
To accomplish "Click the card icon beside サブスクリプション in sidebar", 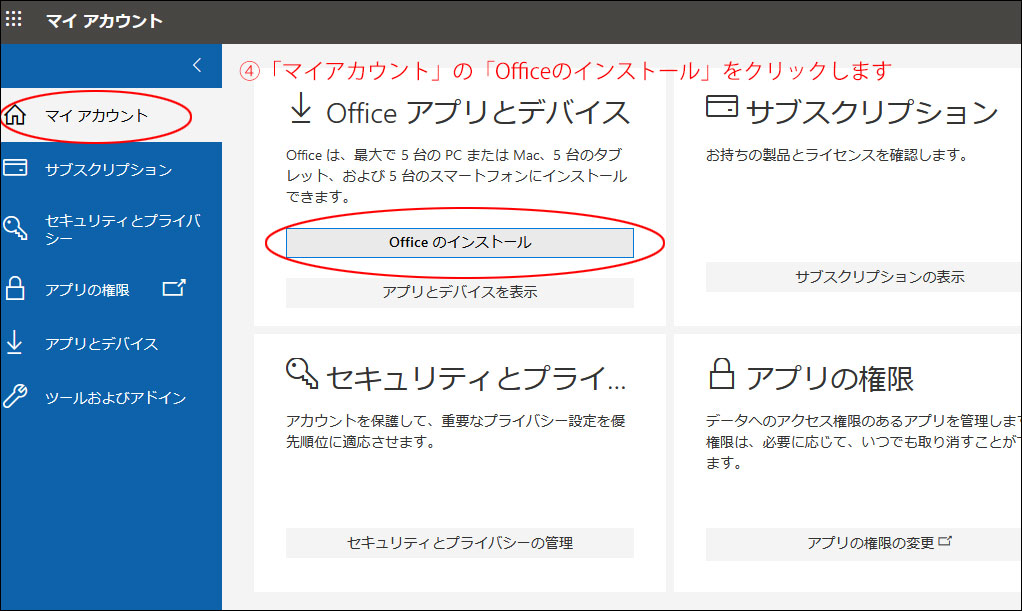I will [15, 168].
